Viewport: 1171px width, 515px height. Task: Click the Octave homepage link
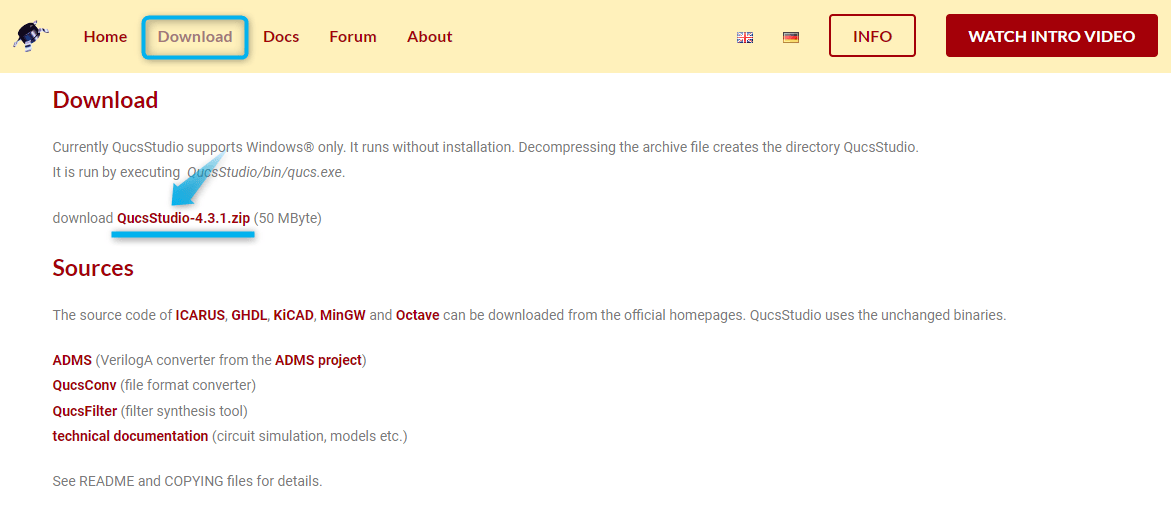pos(418,315)
